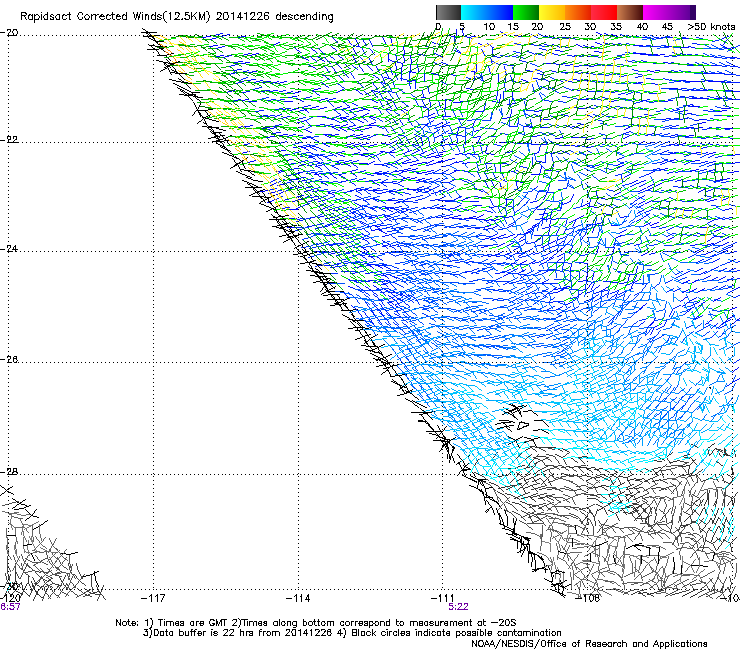
Task: Click the 'Data buffer is 22 hrs' note line
Action: (x=352, y=633)
